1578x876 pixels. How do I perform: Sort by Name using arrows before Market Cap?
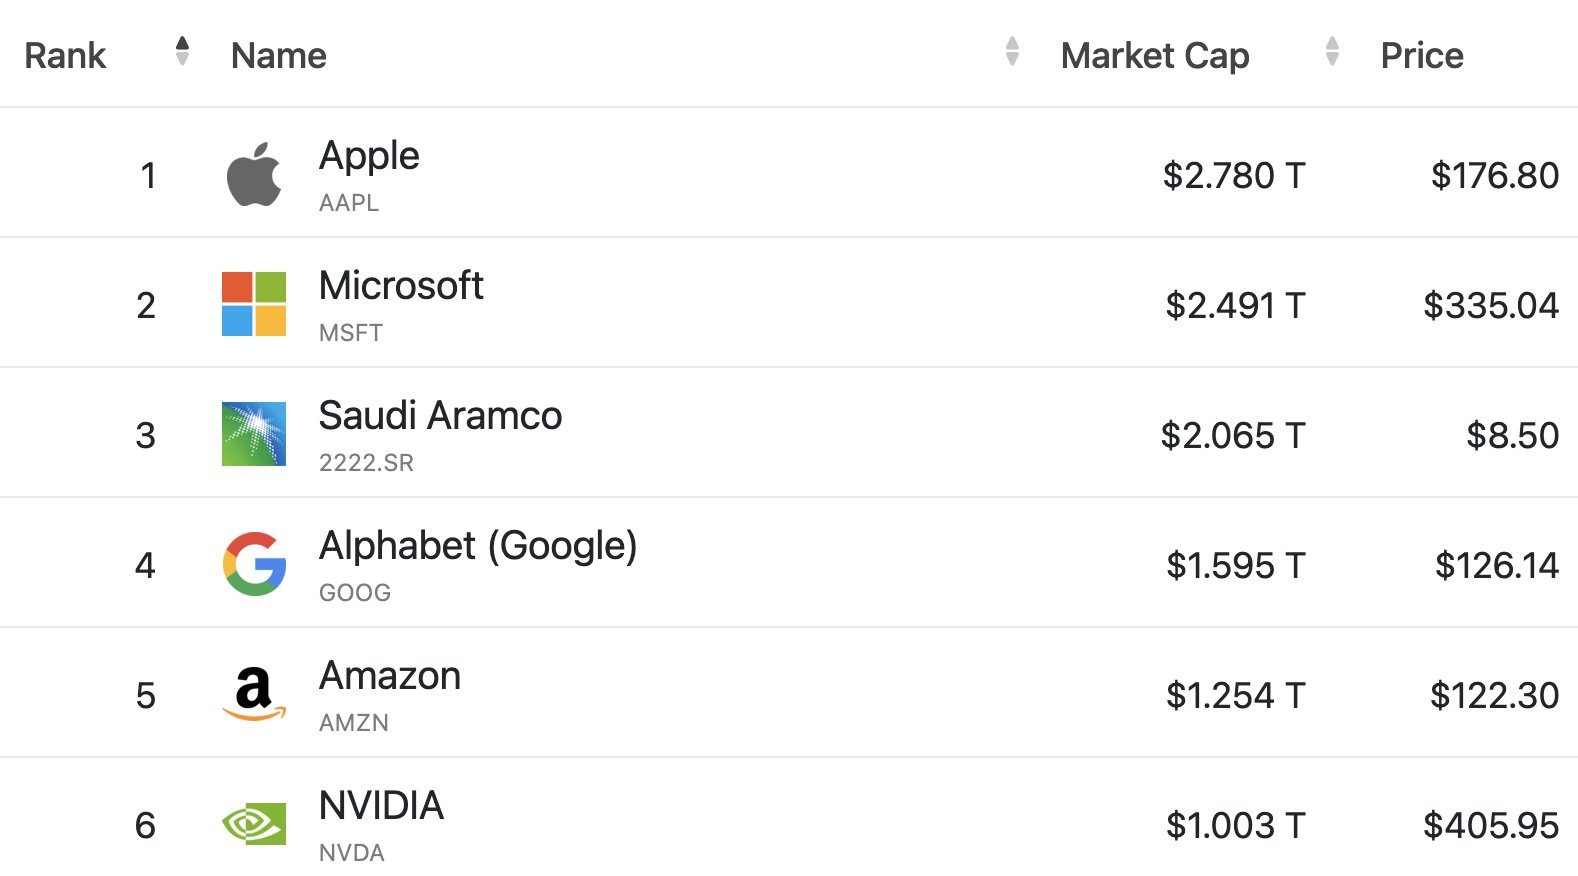(x=1012, y=51)
